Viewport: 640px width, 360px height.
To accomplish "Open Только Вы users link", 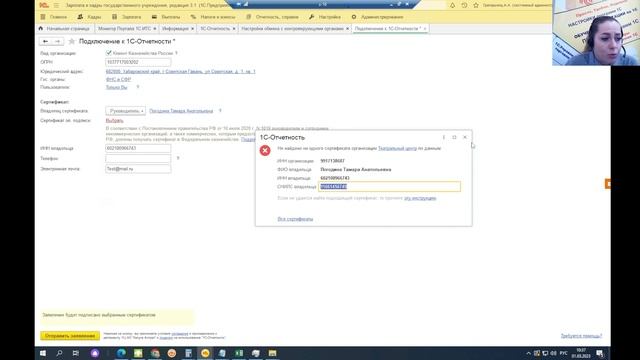I will click(116, 87).
